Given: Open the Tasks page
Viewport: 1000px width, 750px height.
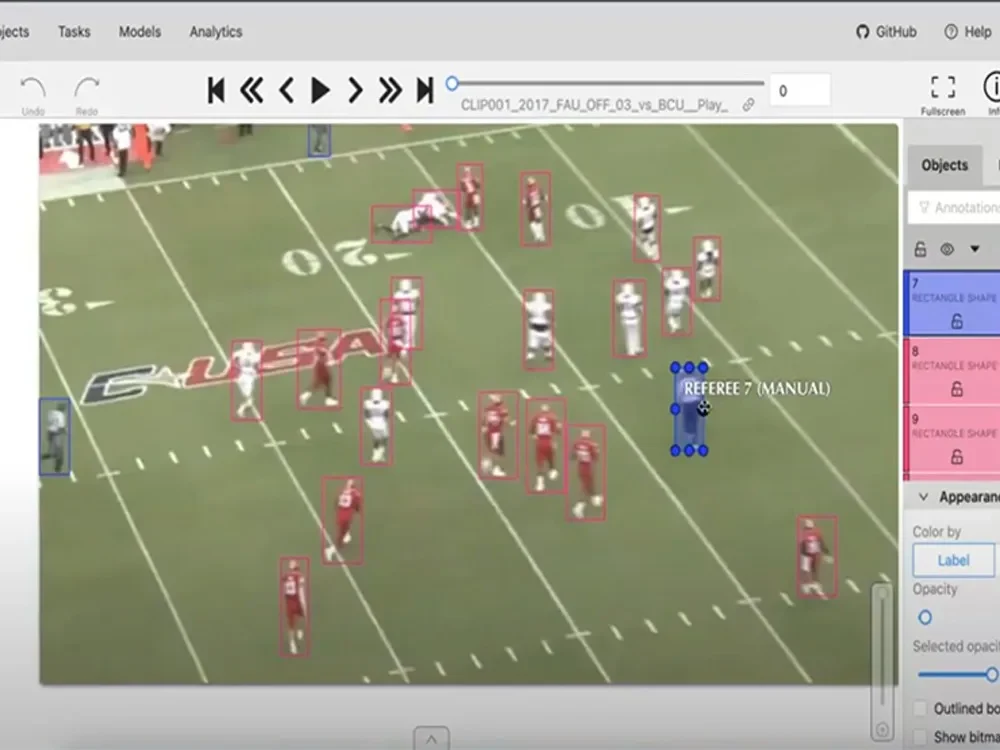Looking at the screenshot, I should click(x=74, y=32).
